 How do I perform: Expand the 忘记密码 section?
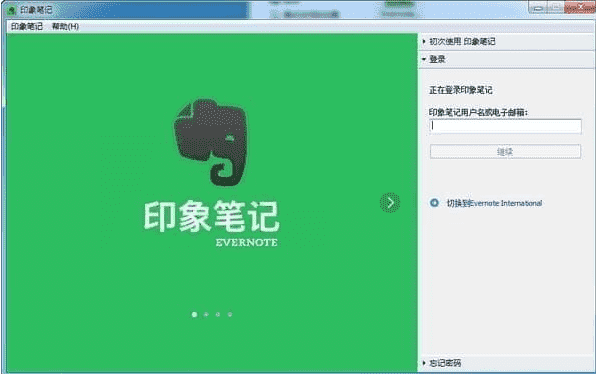click(x=507, y=363)
